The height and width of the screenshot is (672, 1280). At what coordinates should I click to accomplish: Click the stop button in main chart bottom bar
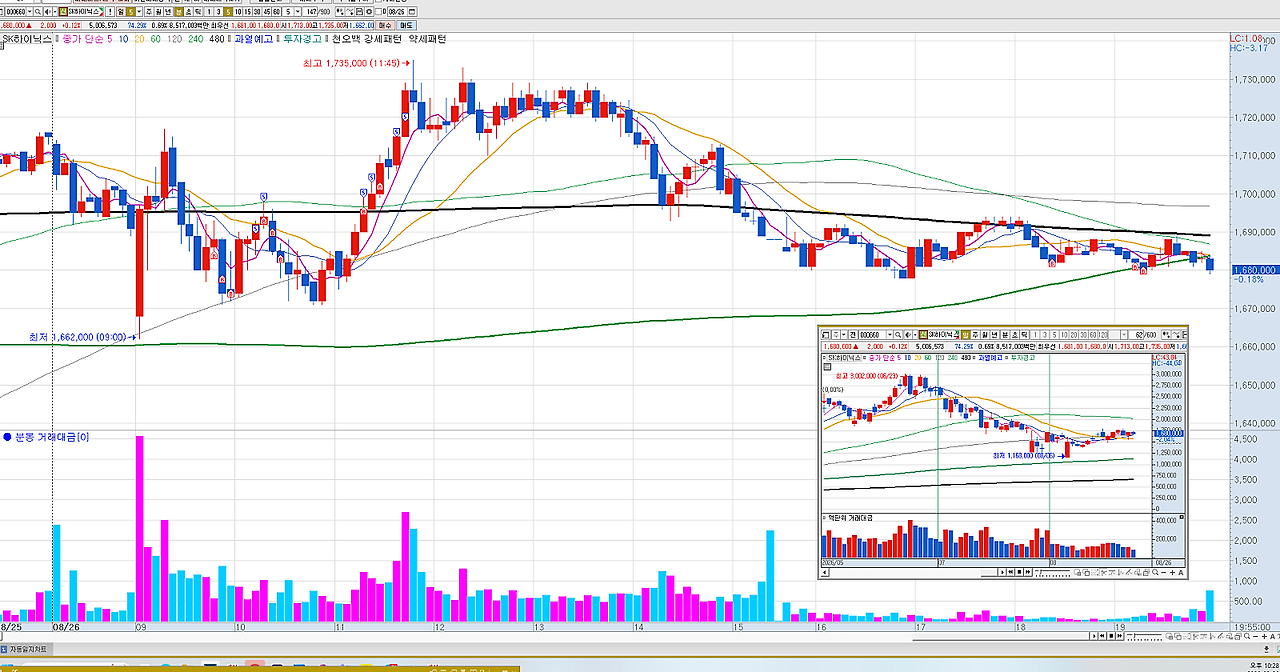point(1111,636)
